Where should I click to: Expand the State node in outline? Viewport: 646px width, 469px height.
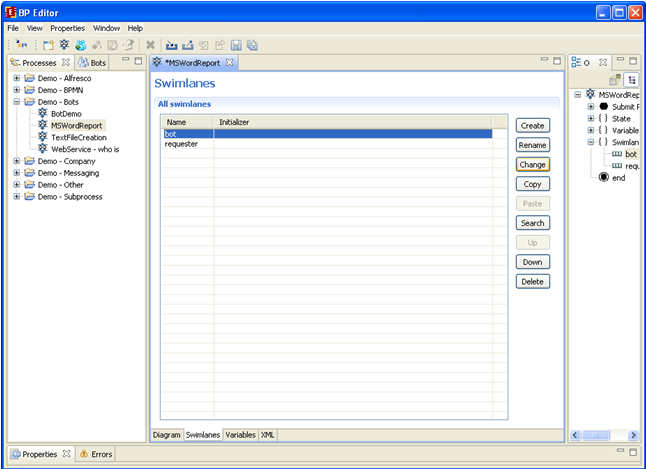[x=591, y=118]
